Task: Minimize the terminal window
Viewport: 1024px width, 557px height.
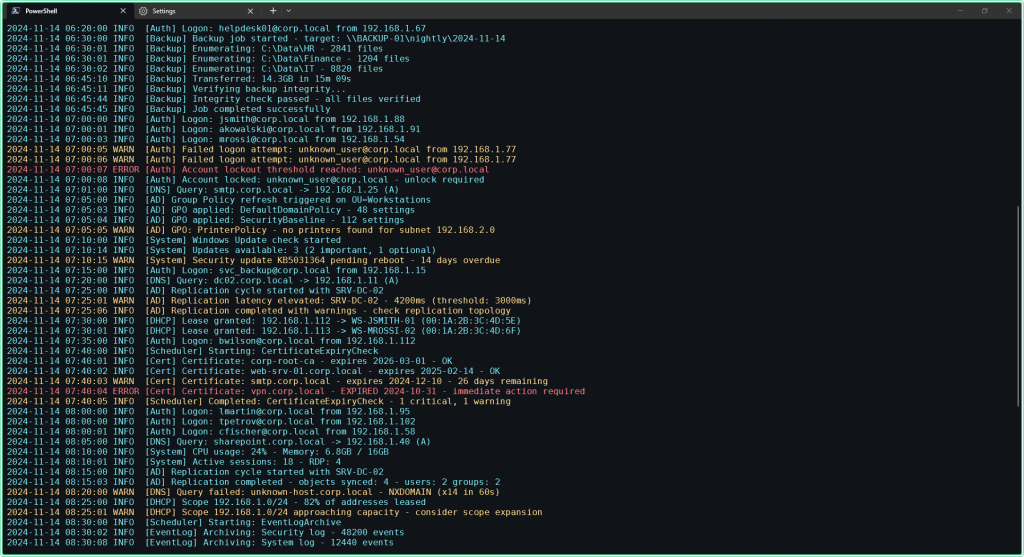Action: point(960,10)
